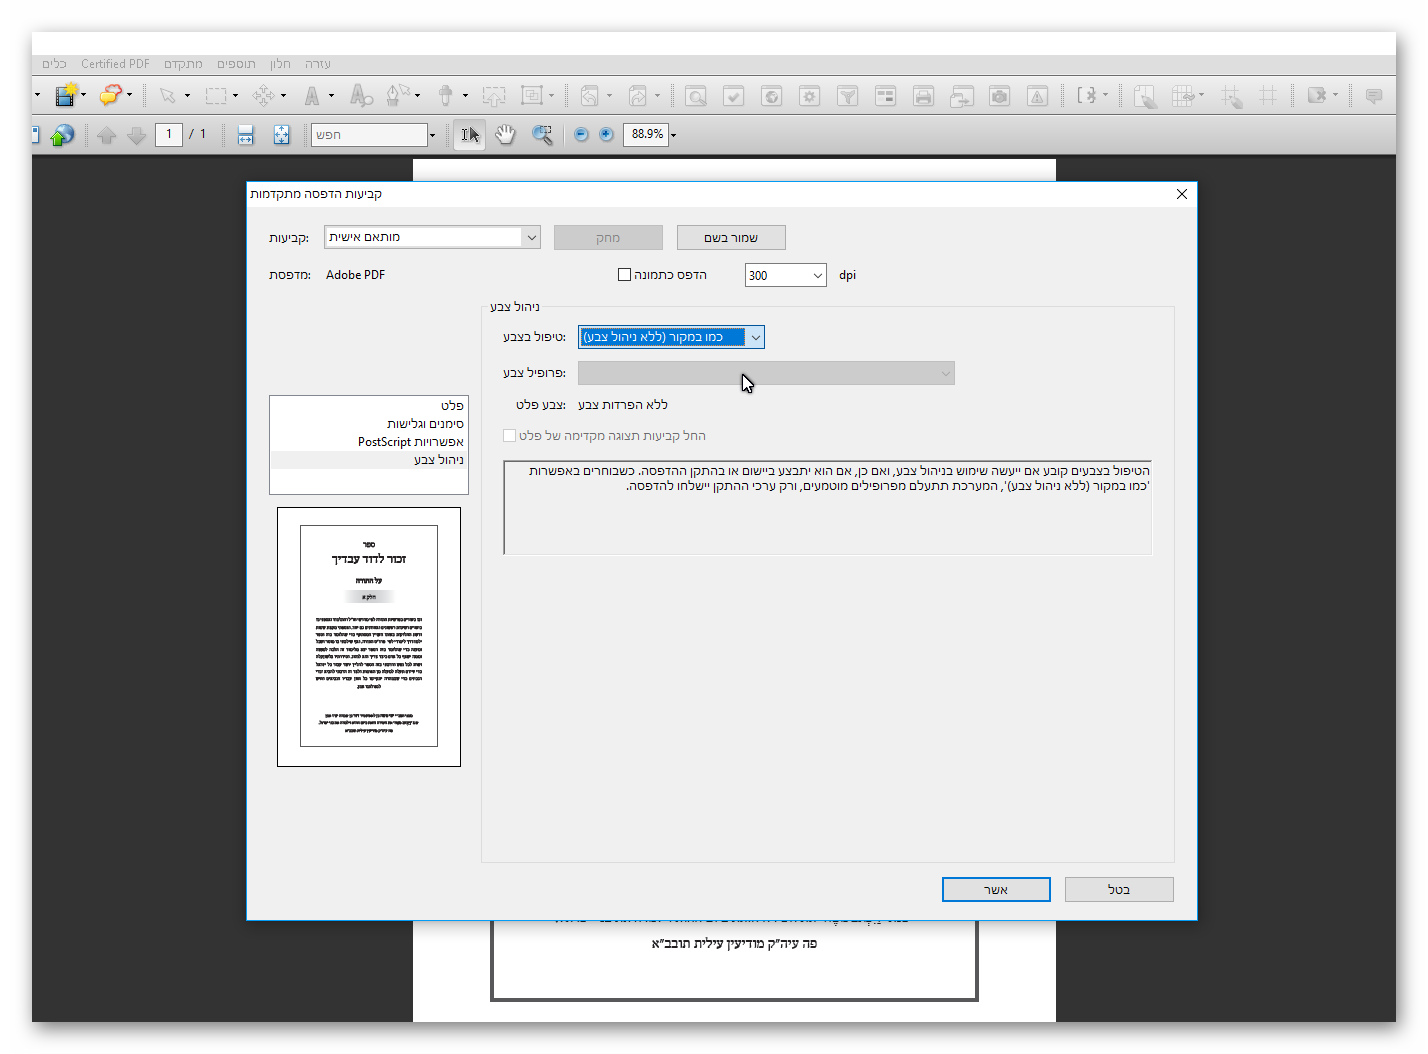Go to next page with down arrow
1428x1054 pixels.
tap(137, 135)
